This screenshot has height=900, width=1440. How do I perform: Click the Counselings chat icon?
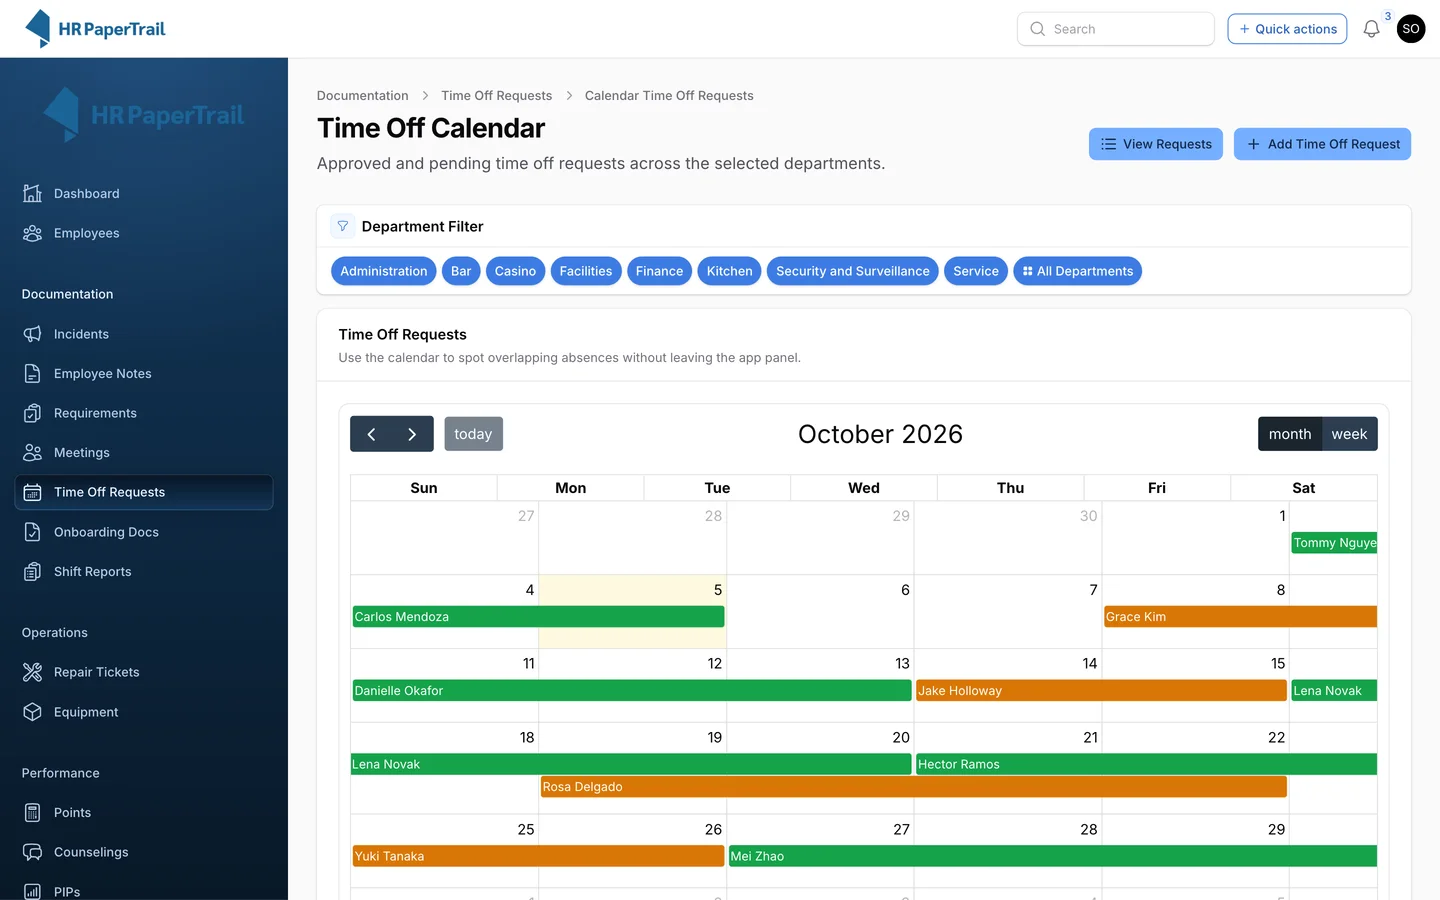33,852
